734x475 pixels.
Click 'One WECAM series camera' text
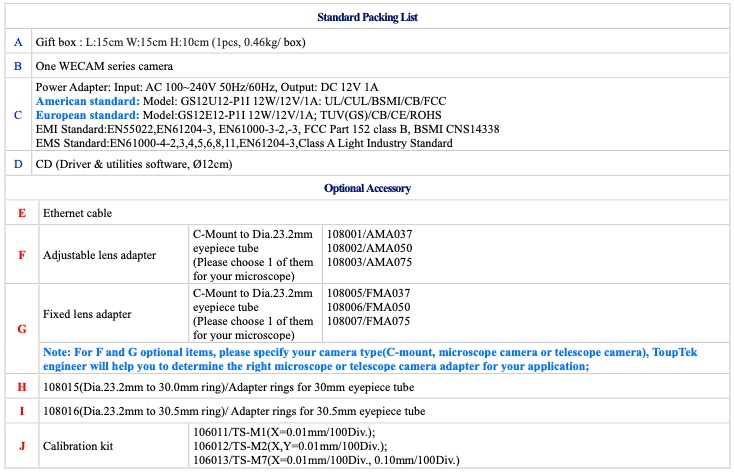tap(104, 66)
